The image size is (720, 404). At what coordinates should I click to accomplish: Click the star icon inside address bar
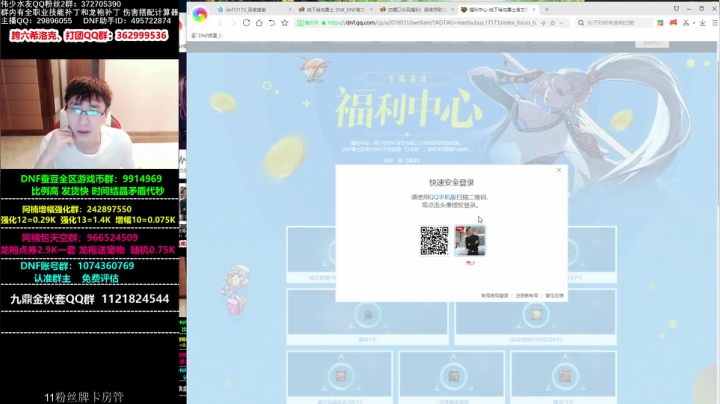pos(552,22)
